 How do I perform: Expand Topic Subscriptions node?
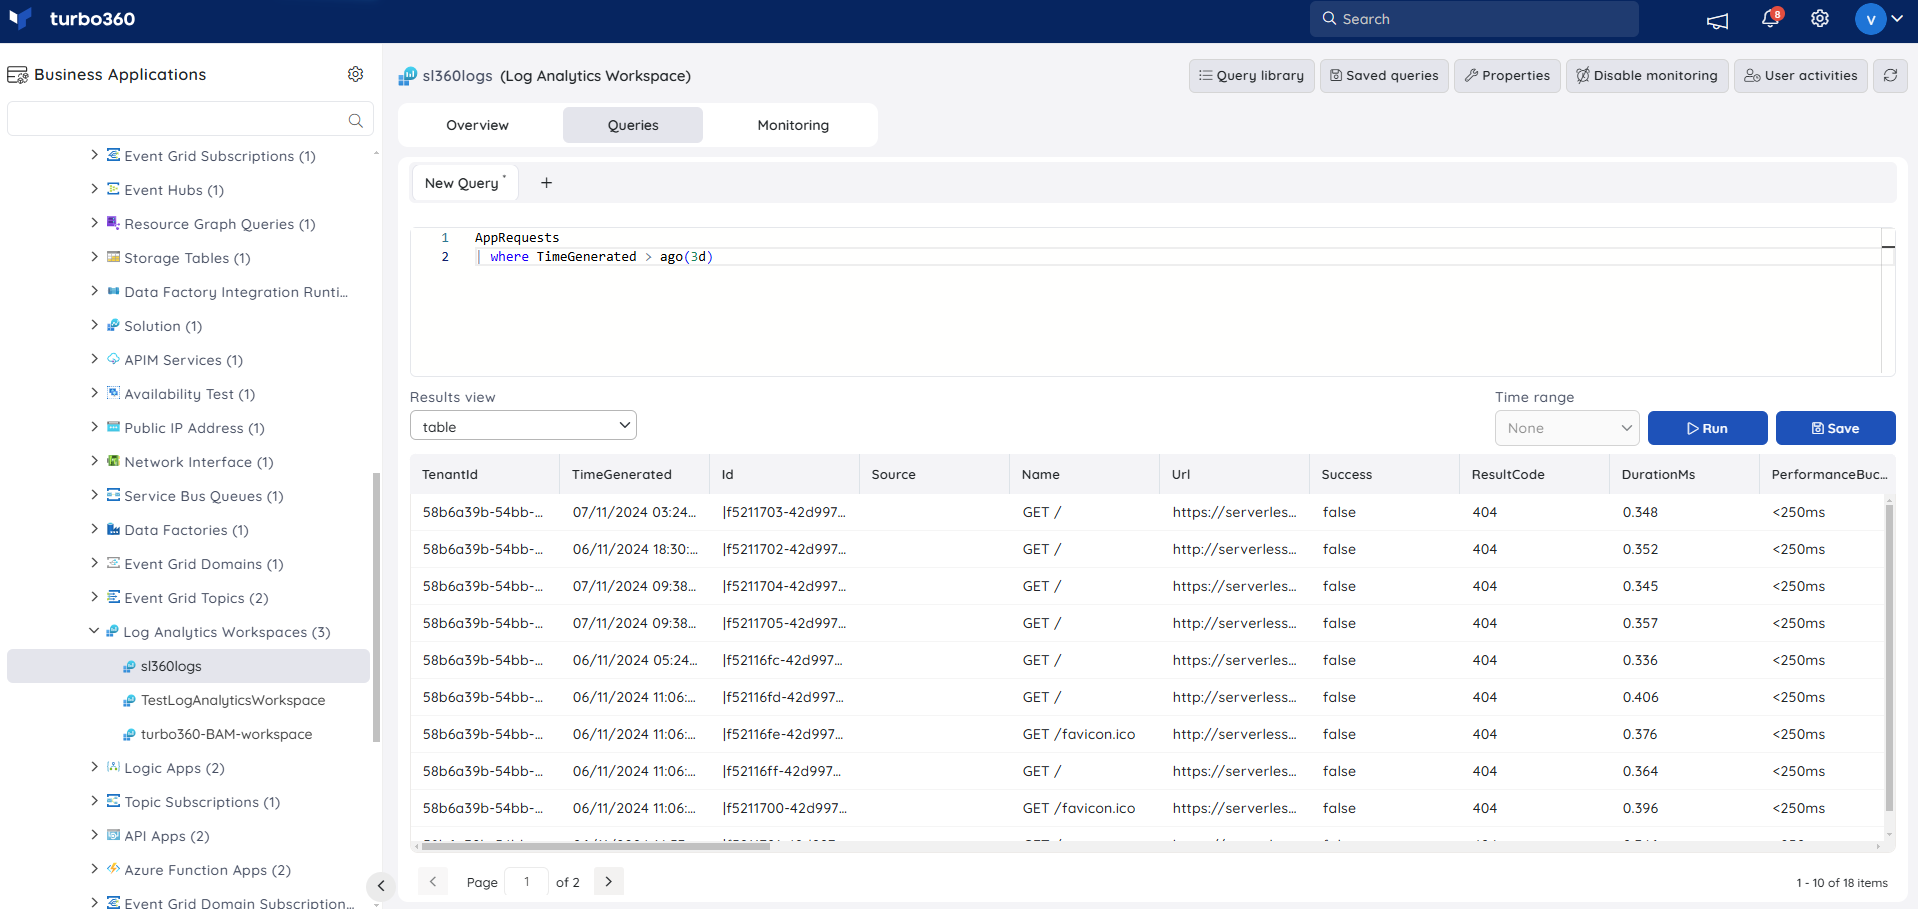[94, 801]
